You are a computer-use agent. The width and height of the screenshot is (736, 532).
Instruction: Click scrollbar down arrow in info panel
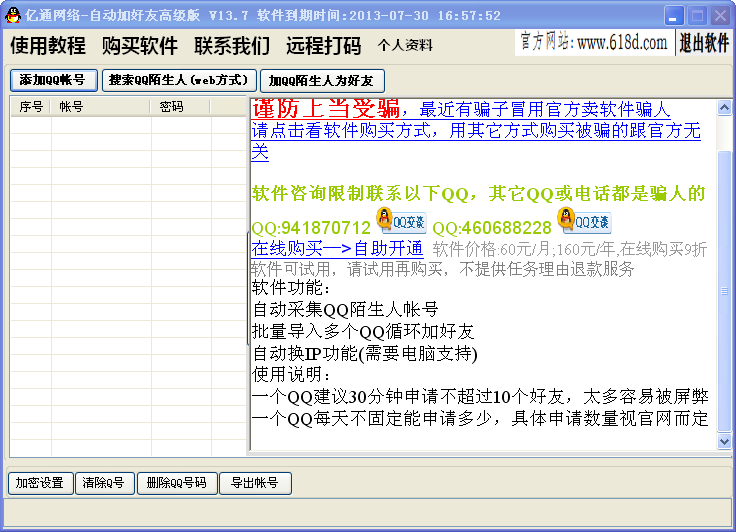(724, 441)
